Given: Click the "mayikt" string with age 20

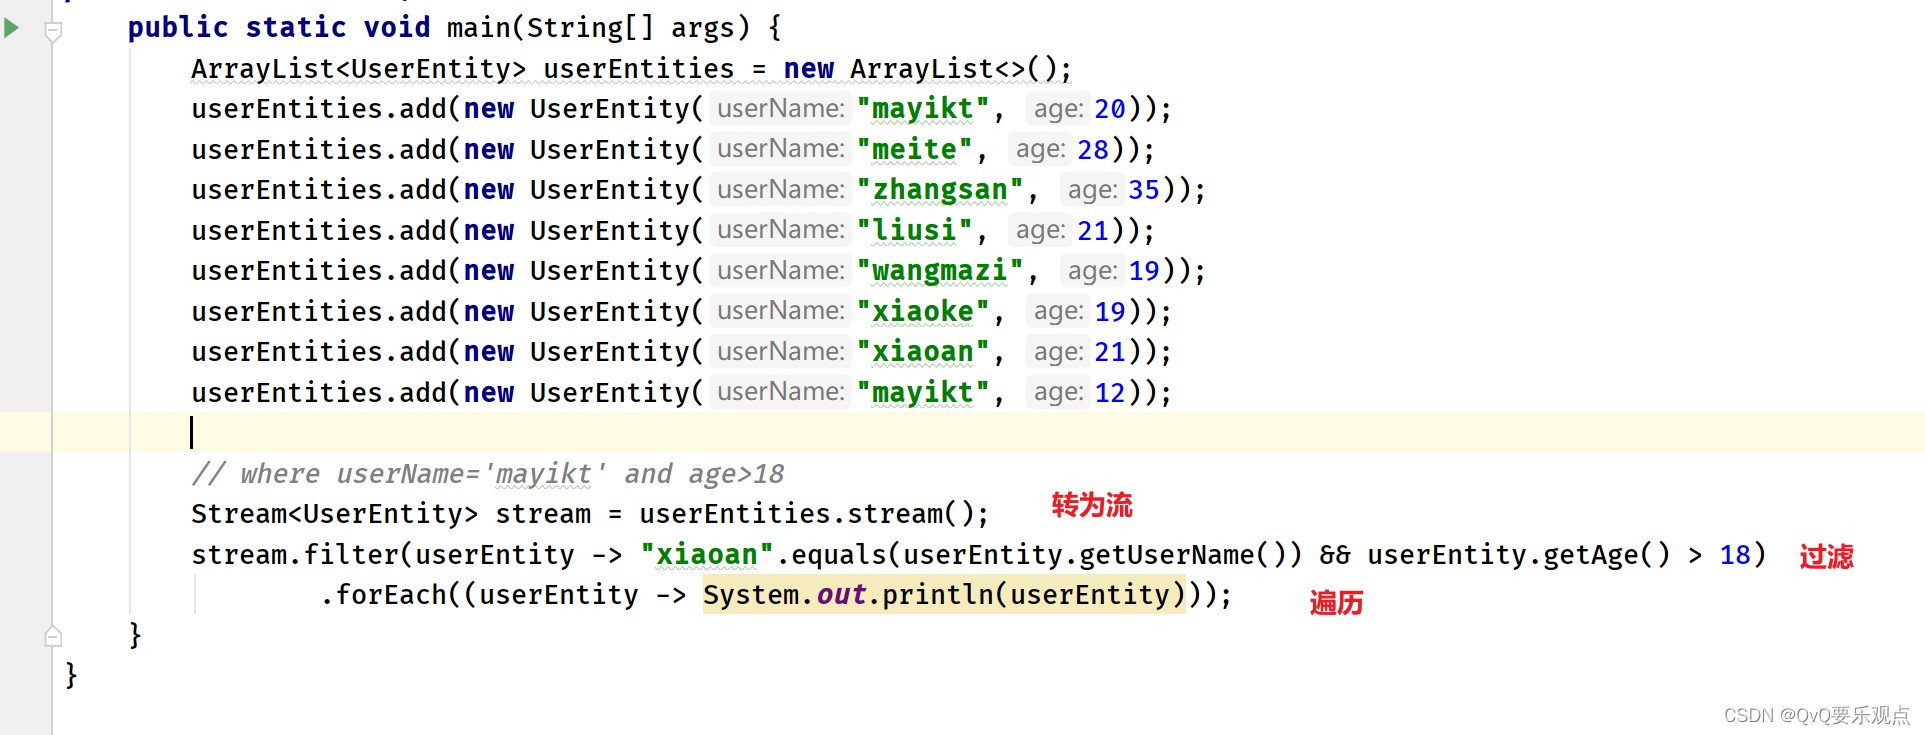Looking at the screenshot, I should tap(923, 108).
